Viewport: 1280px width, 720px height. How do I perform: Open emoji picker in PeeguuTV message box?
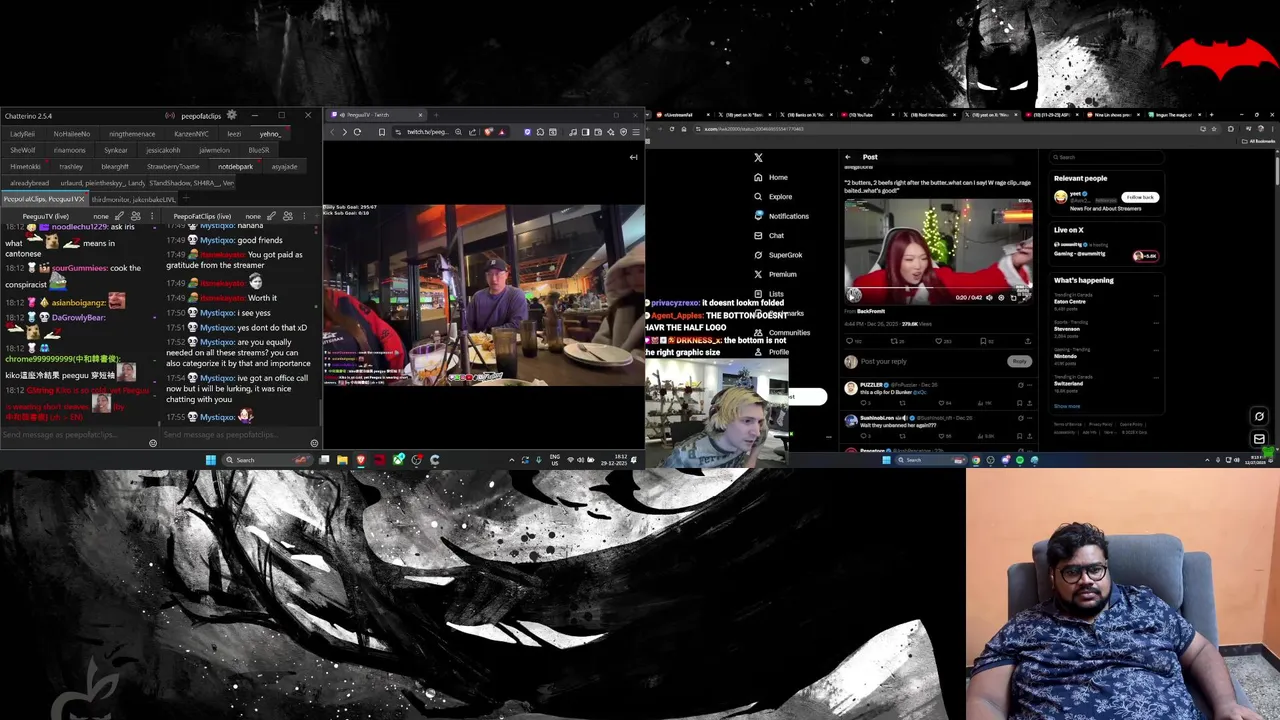click(153, 443)
